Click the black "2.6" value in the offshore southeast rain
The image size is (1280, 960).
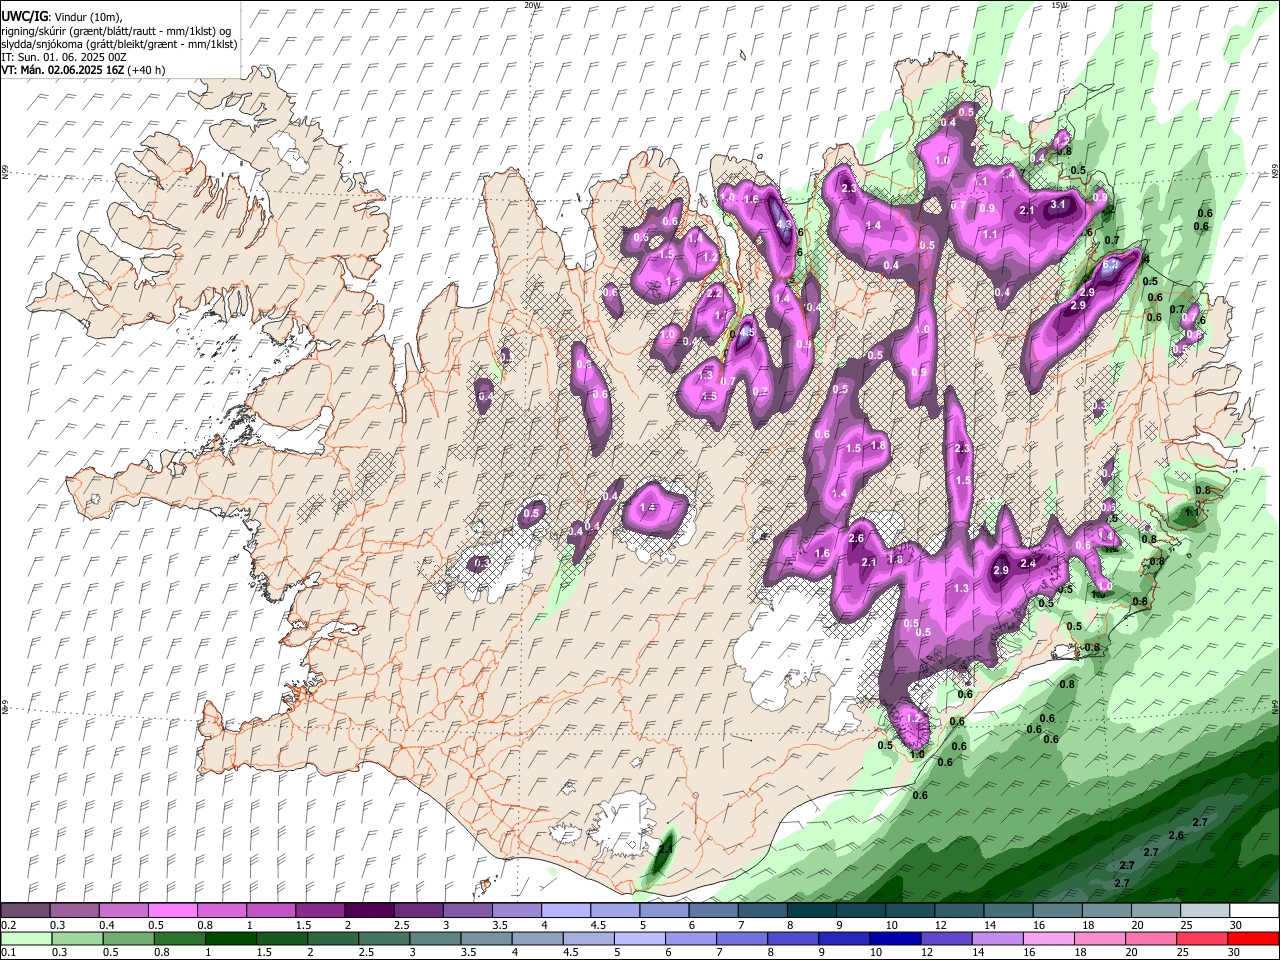pyautogui.click(x=1176, y=835)
